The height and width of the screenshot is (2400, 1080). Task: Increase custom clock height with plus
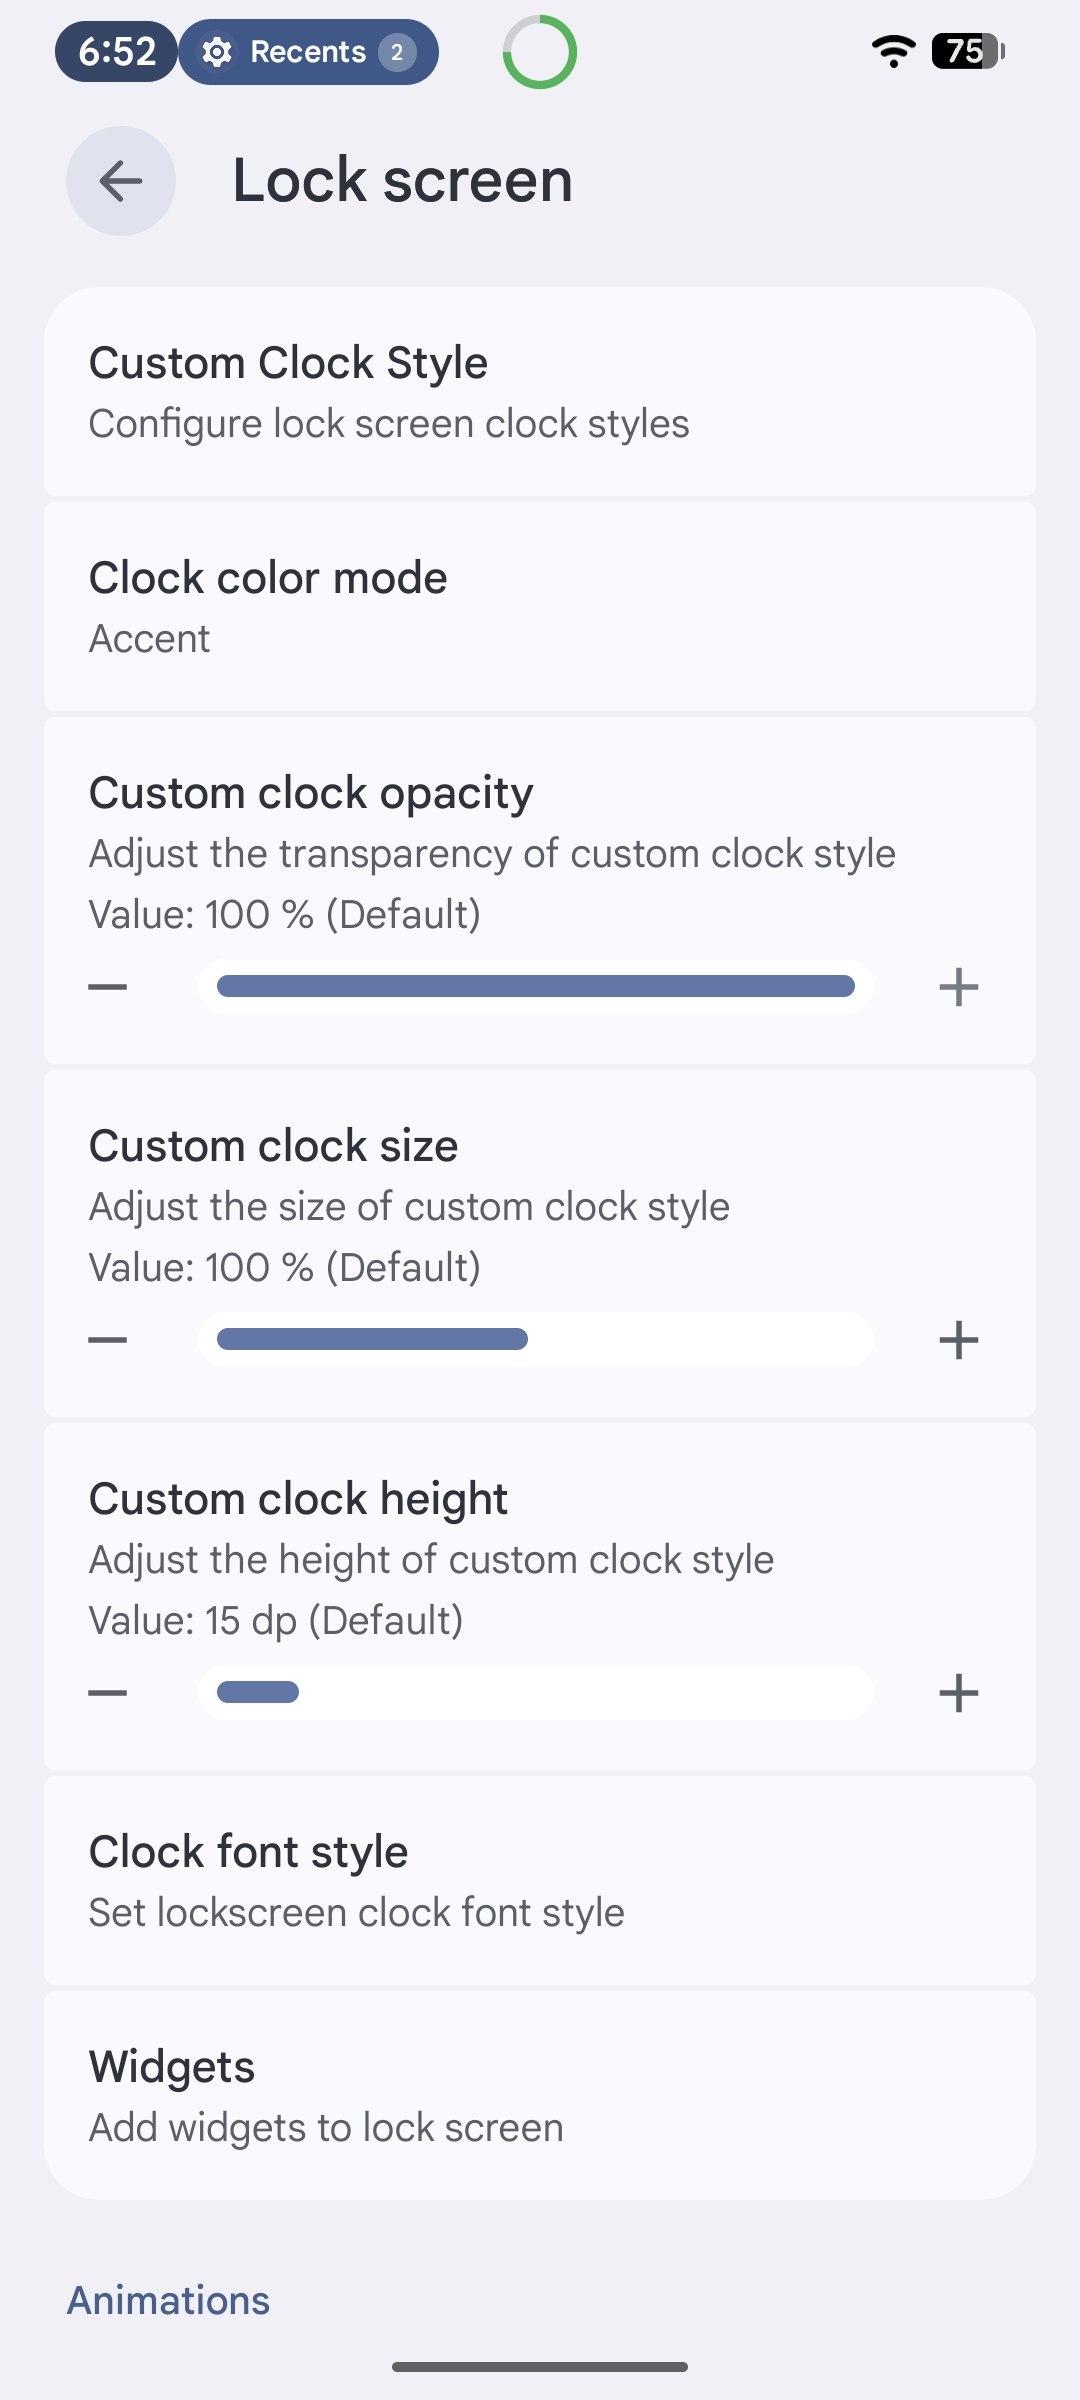958,1693
